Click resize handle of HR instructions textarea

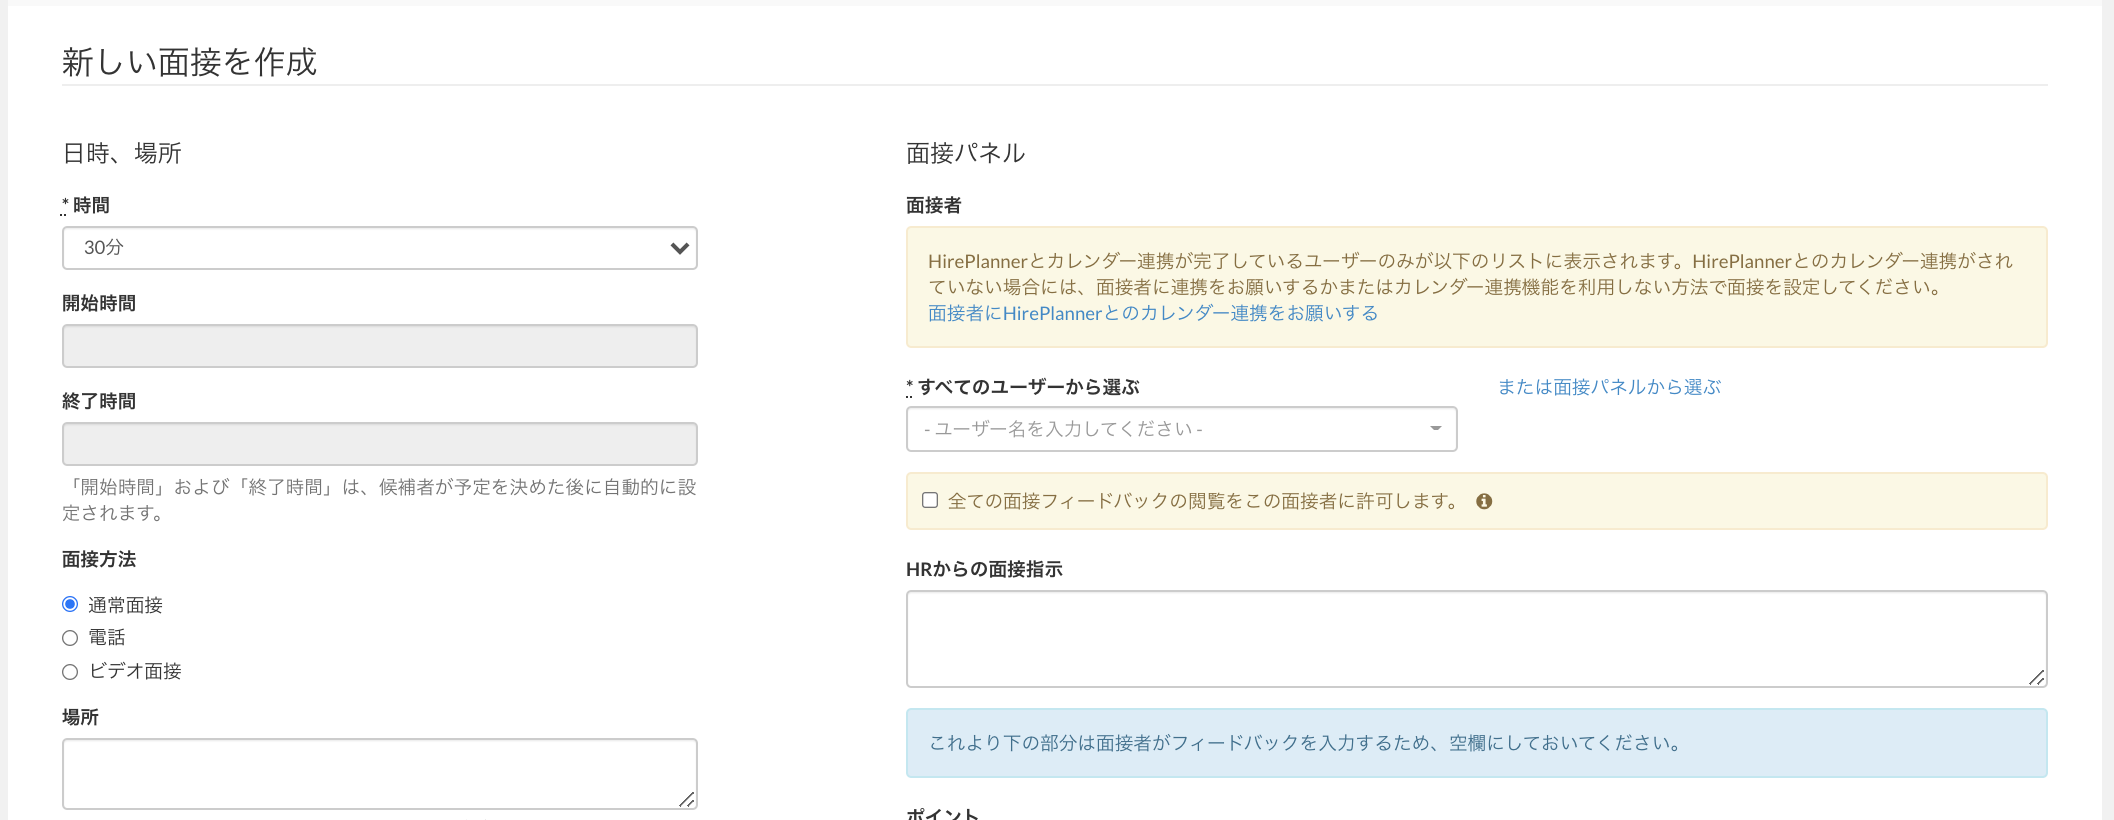click(2036, 677)
